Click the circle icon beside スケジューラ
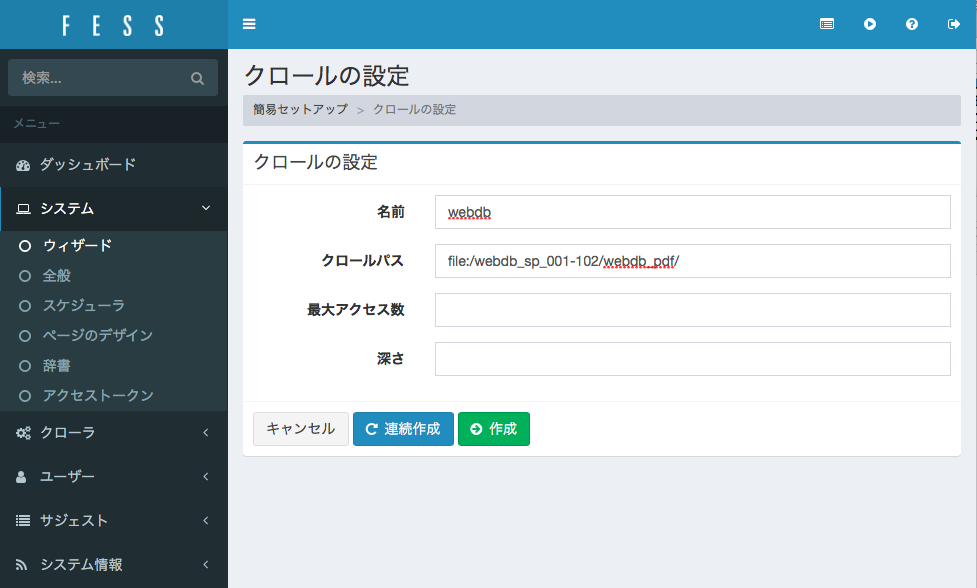Screen dimensions: 977x588 25,306
